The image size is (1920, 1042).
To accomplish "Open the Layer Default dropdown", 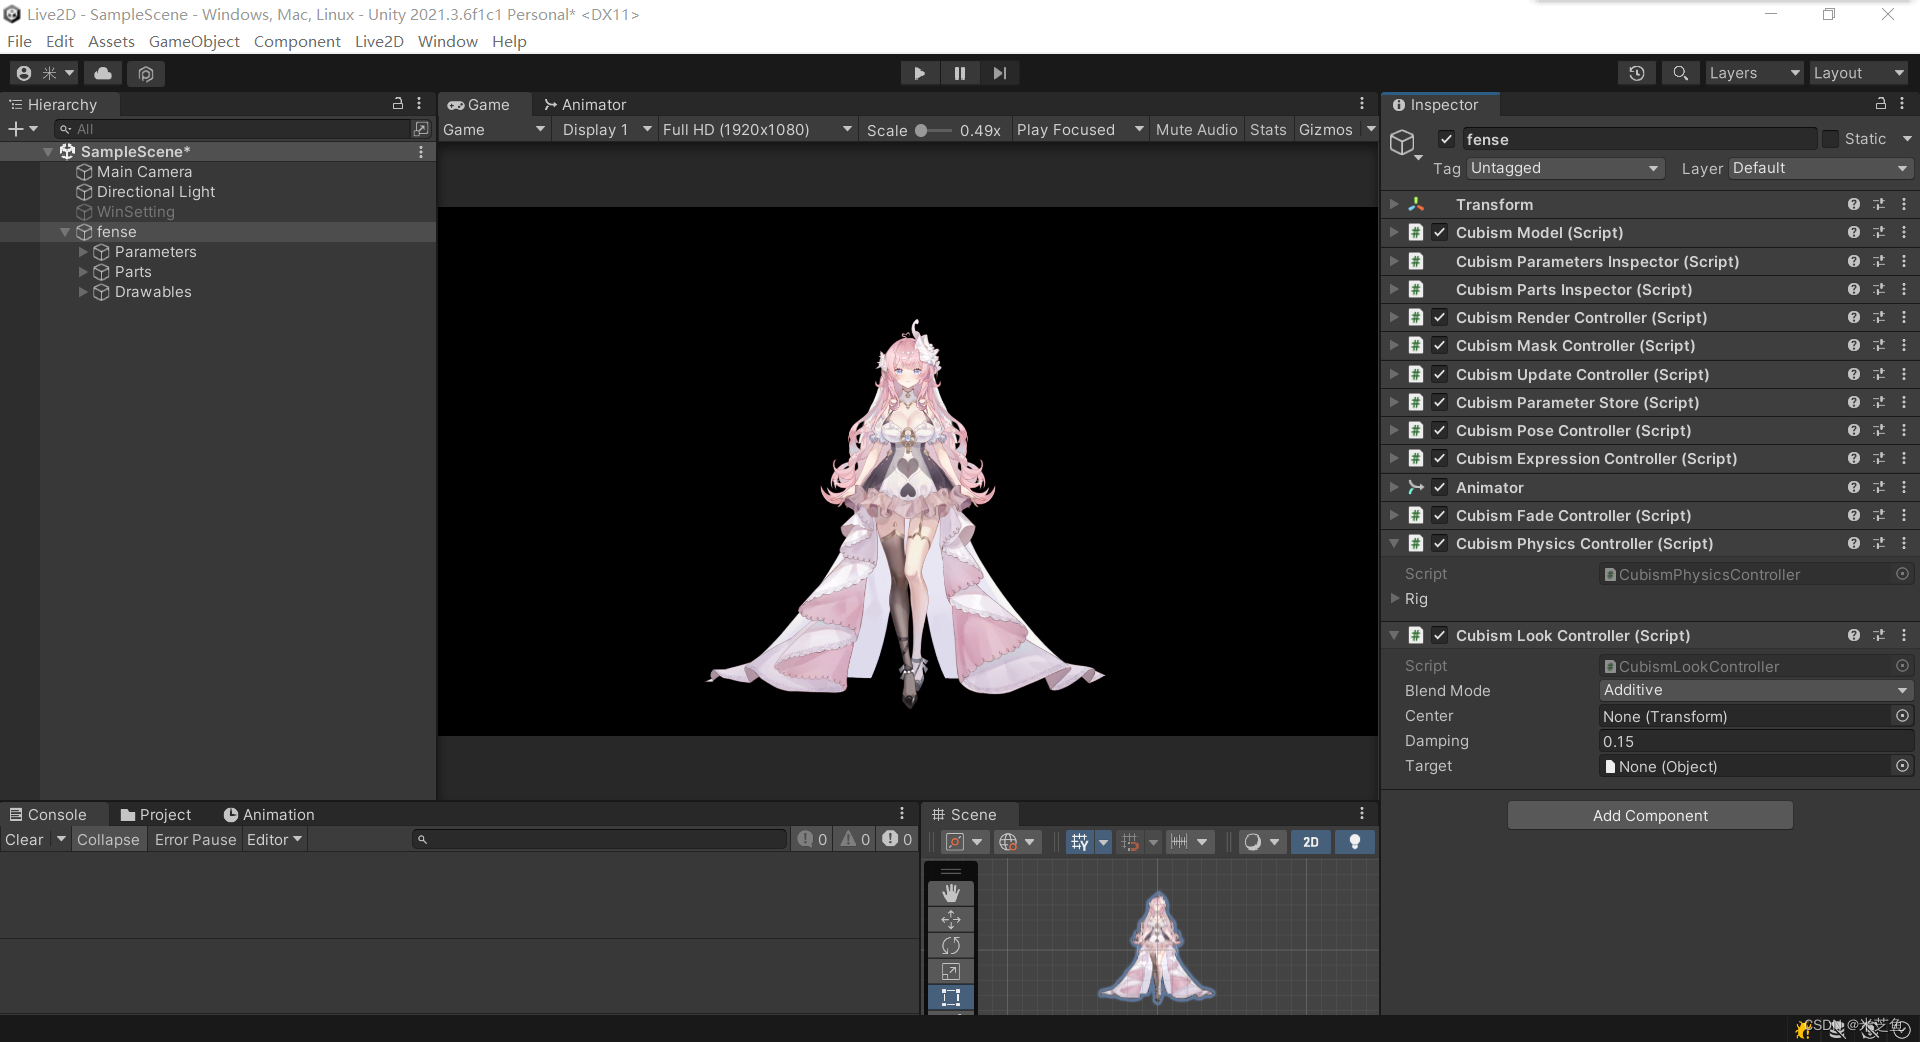I will coord(1821,168).
